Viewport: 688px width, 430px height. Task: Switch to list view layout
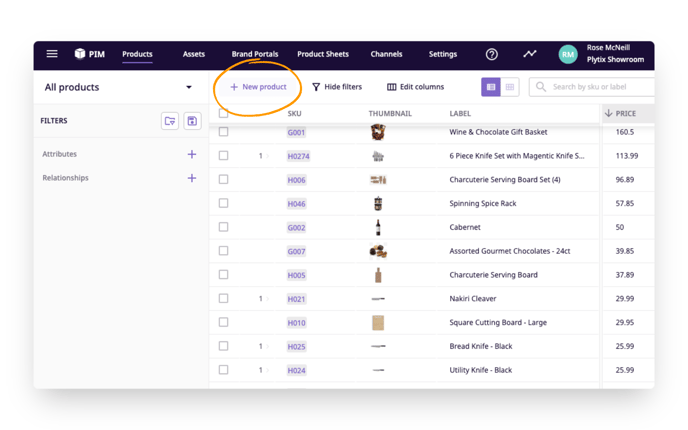(x=491, y=87)
